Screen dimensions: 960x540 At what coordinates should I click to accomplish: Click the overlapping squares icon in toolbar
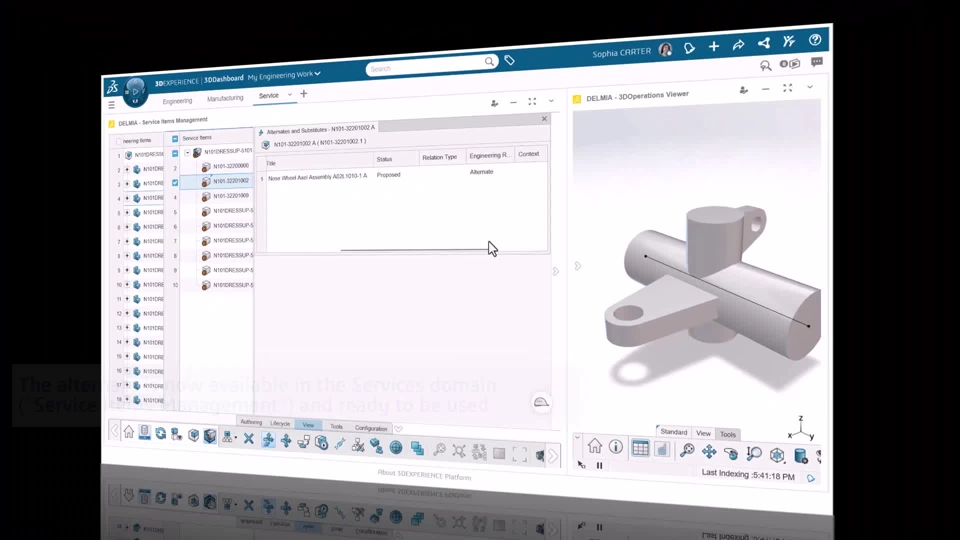click(x=417, y=449)
